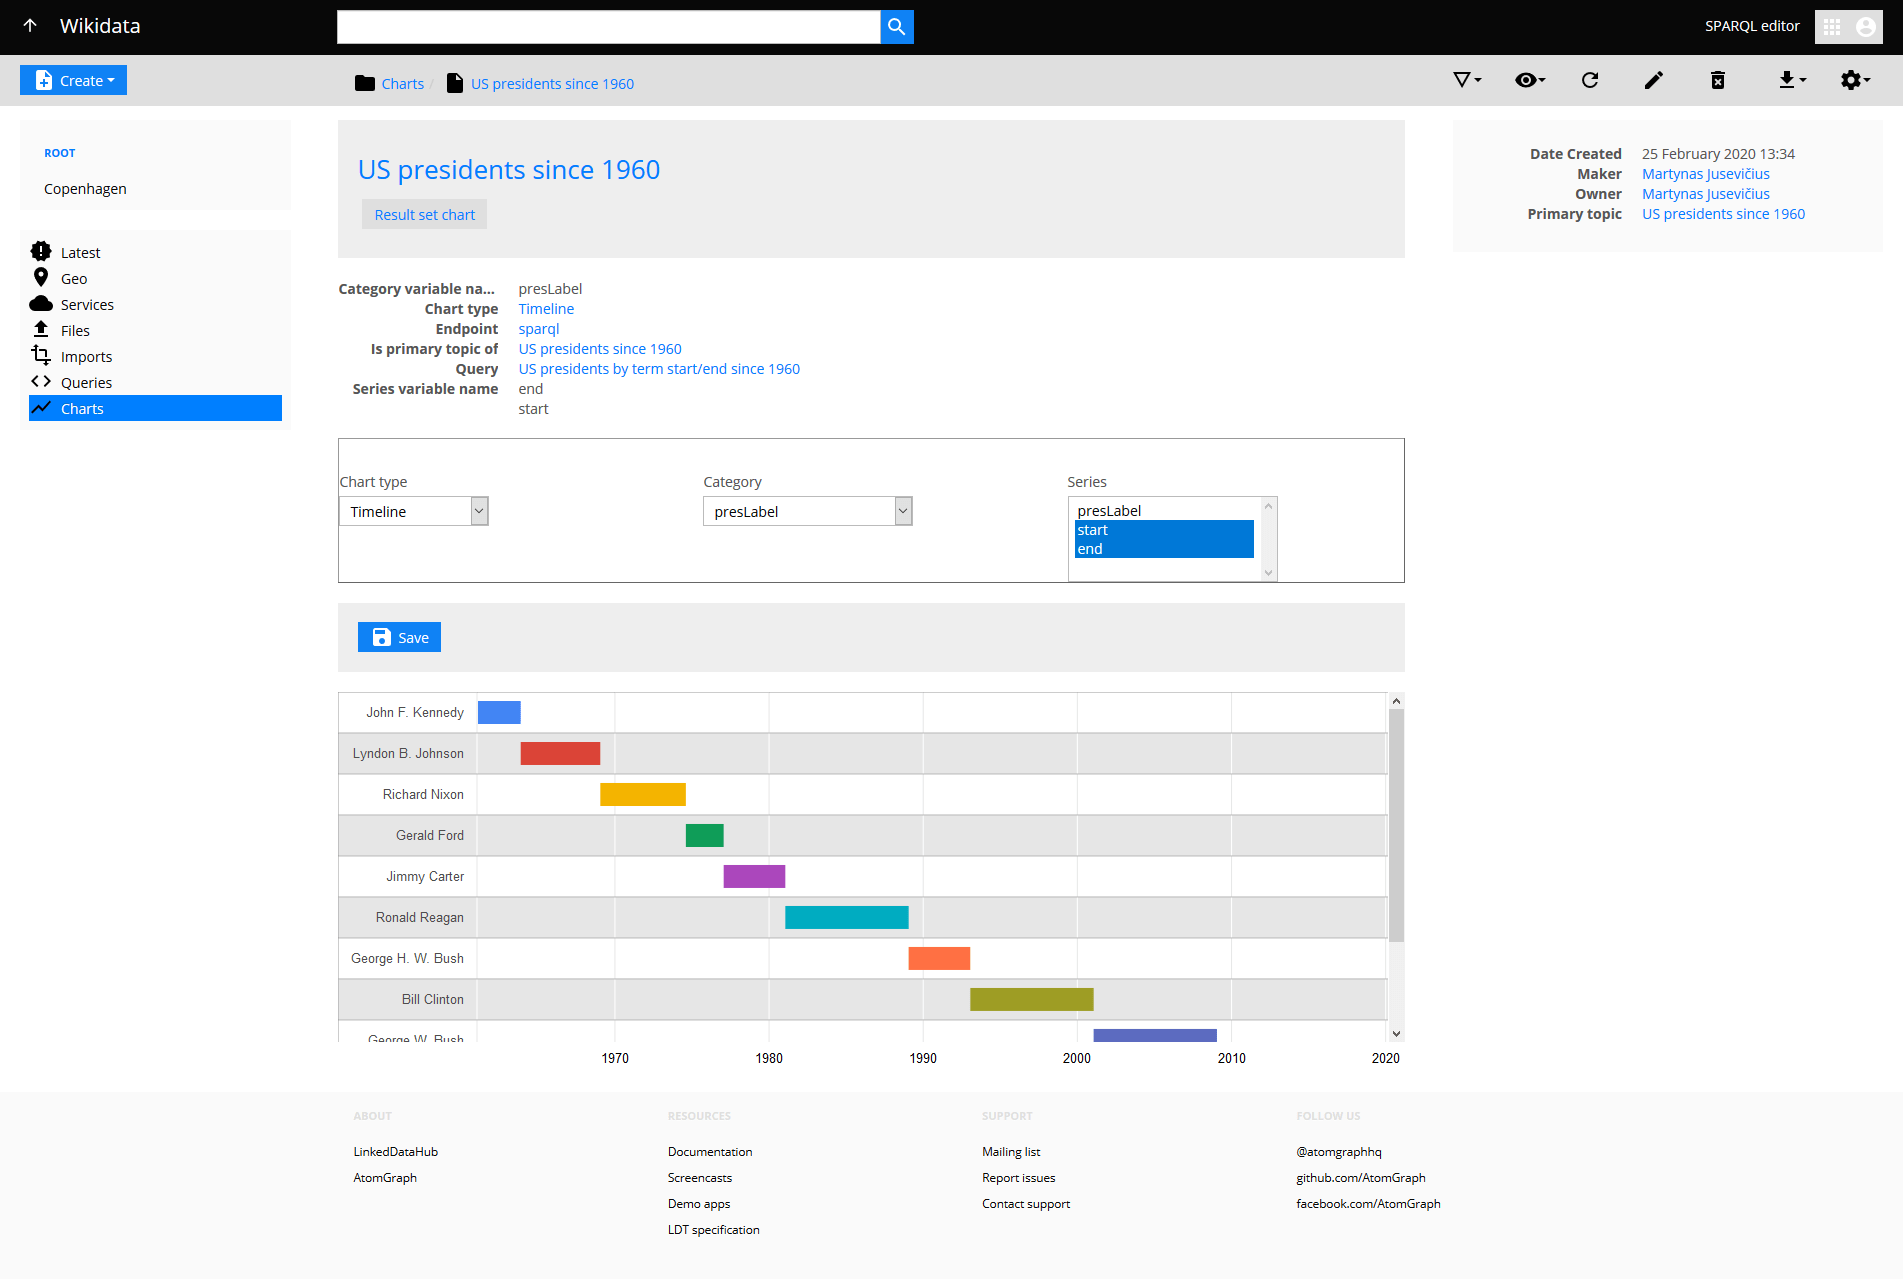Click the chart scrollbar down arrow

tap(1397, 1034)
